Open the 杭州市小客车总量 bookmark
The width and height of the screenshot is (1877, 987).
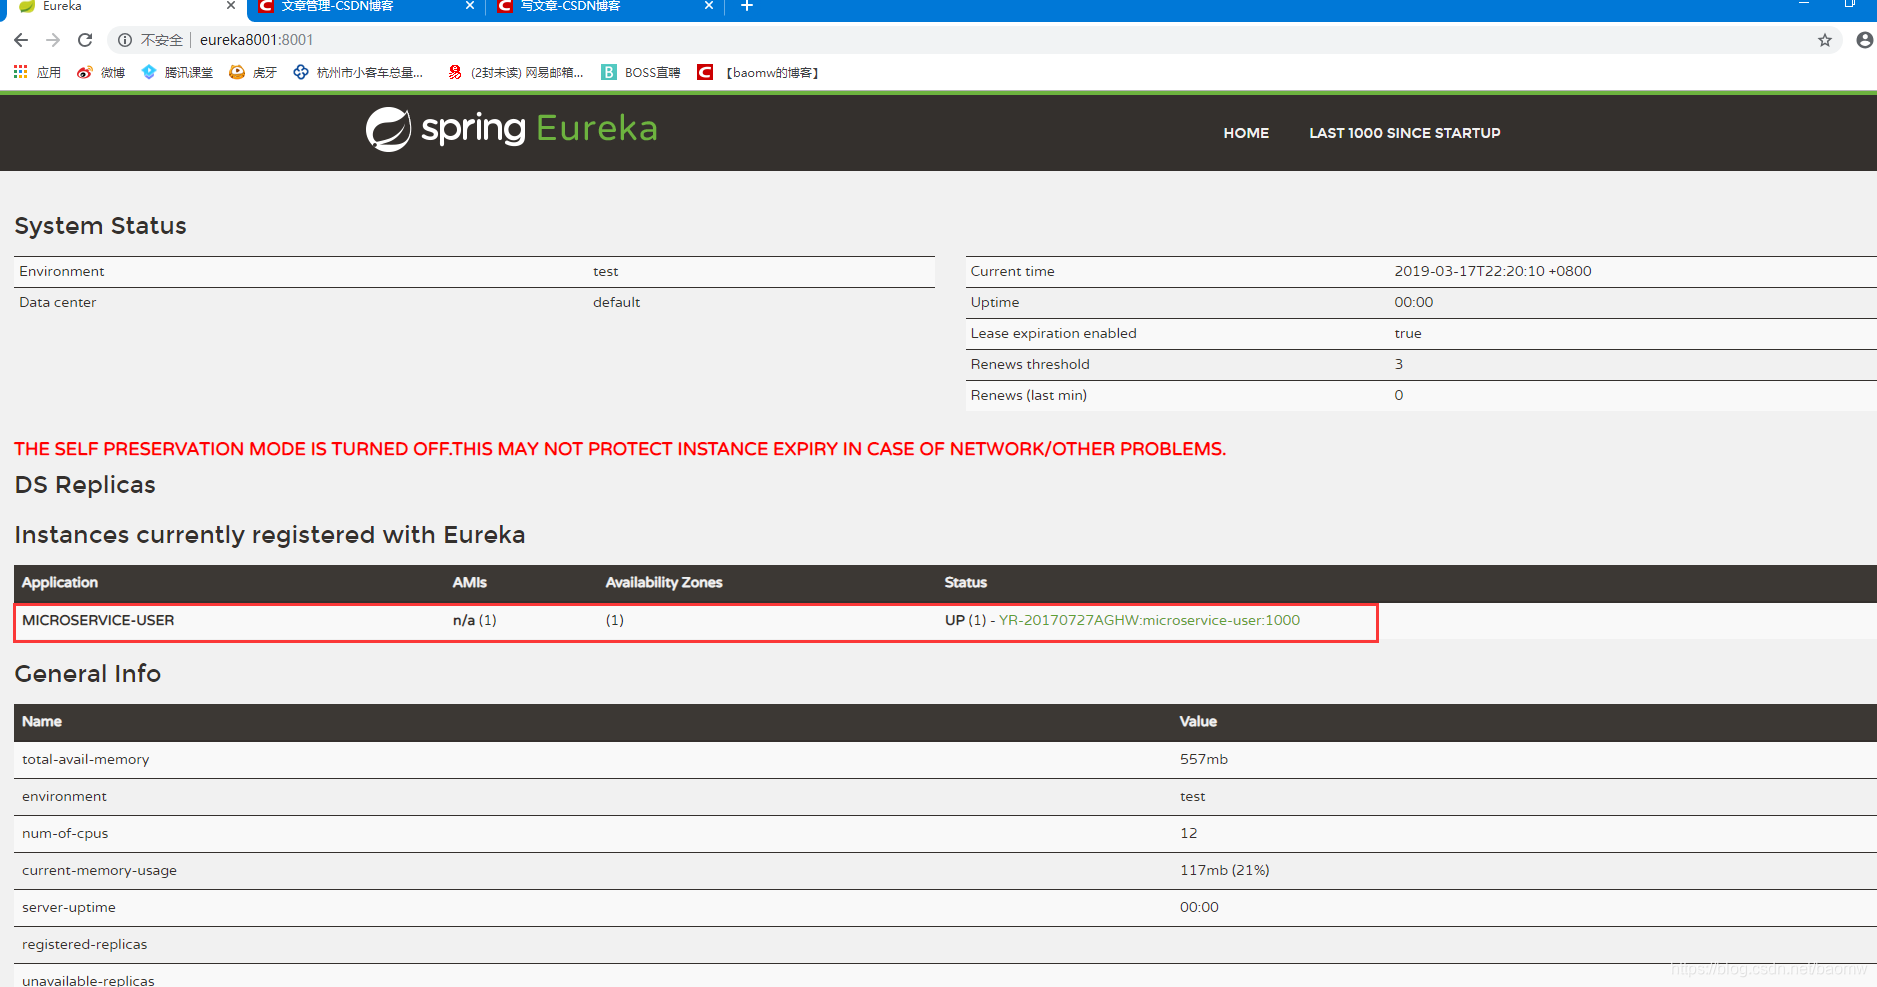358,72
